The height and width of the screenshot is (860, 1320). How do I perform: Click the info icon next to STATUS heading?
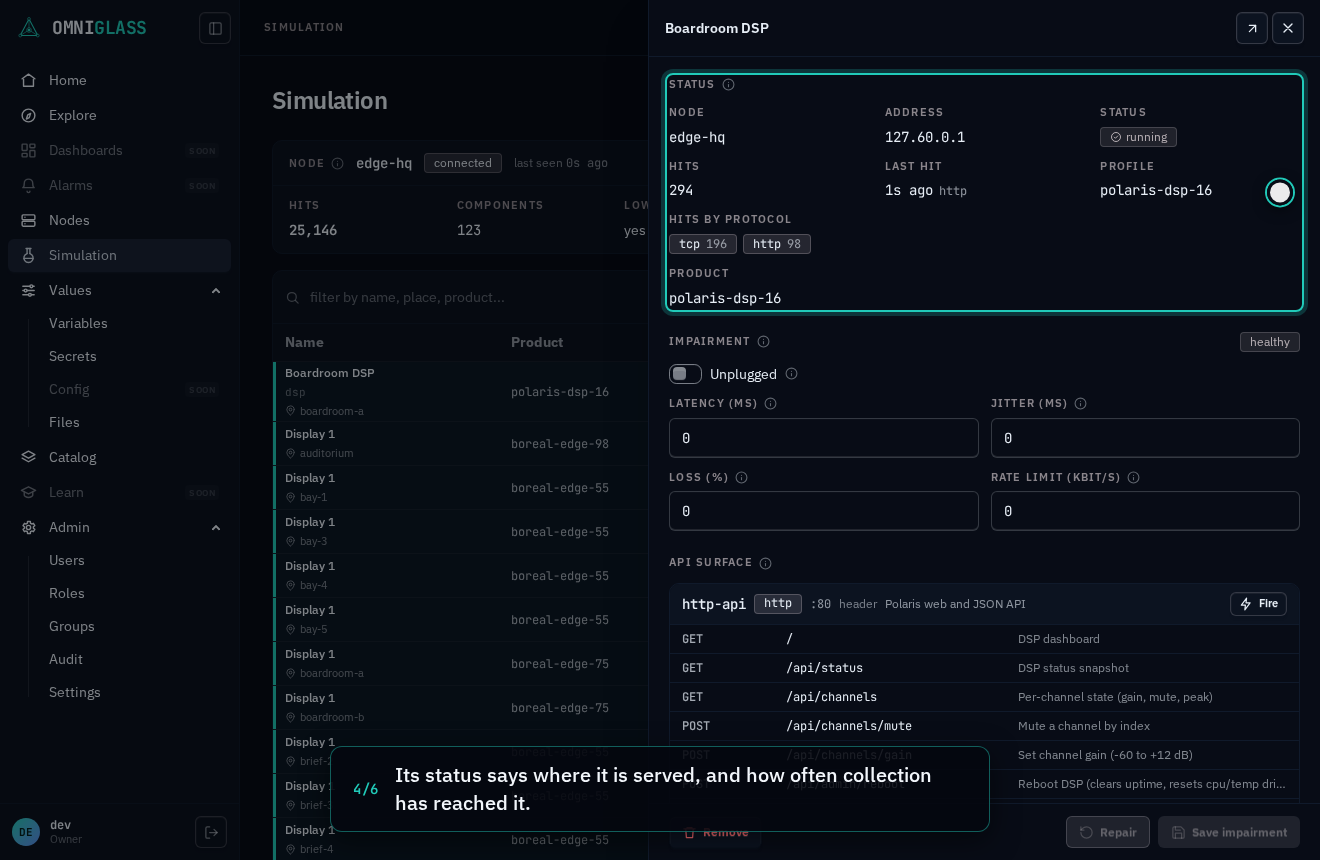point(728,85)
